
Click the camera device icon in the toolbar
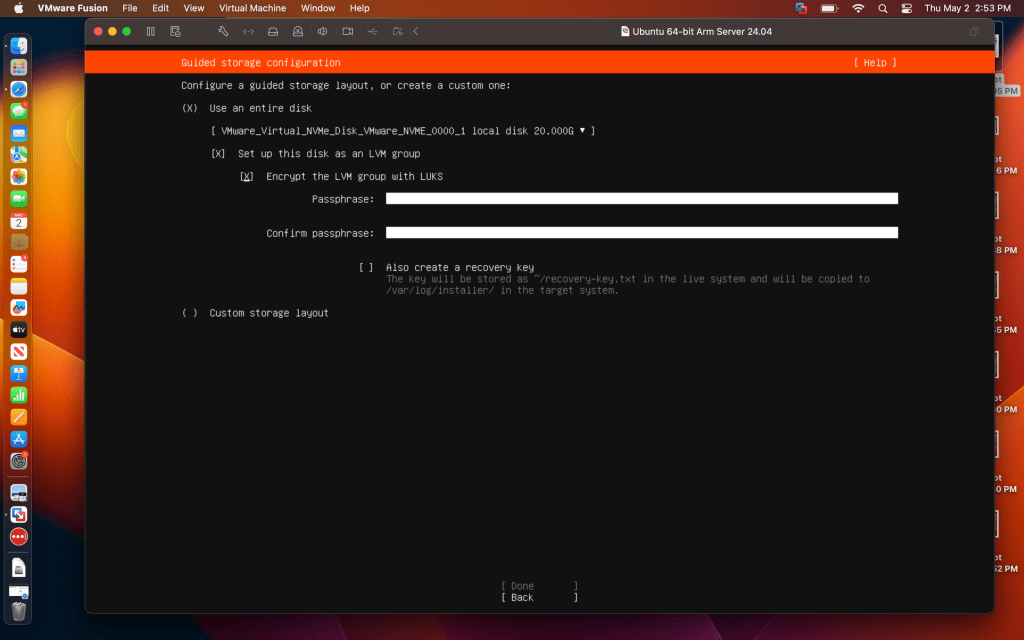(347, 31)
